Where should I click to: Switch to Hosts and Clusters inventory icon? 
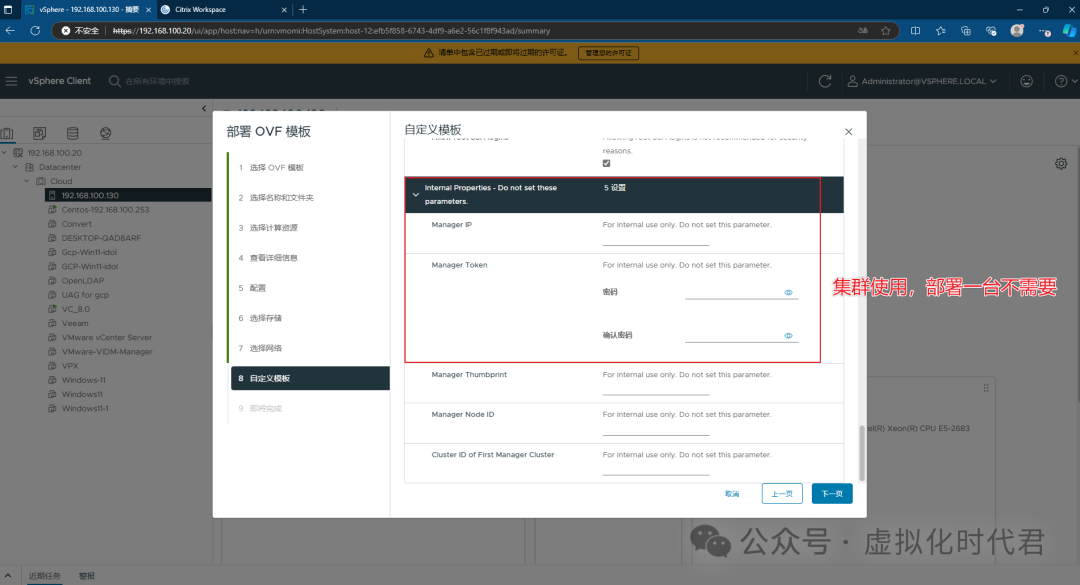click(8, 134)
